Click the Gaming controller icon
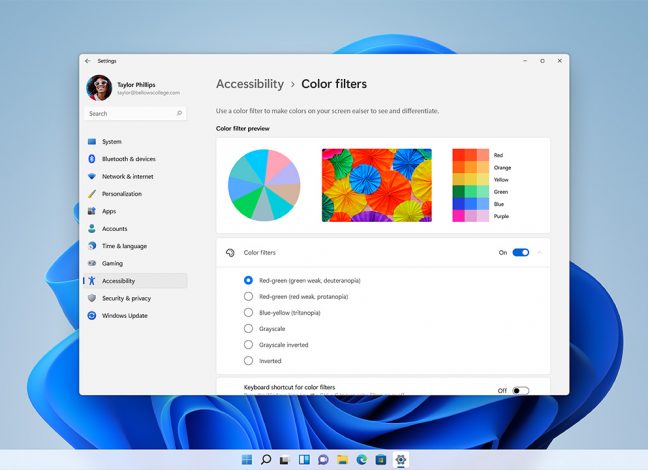648x470 pixels. pos(92,263)
